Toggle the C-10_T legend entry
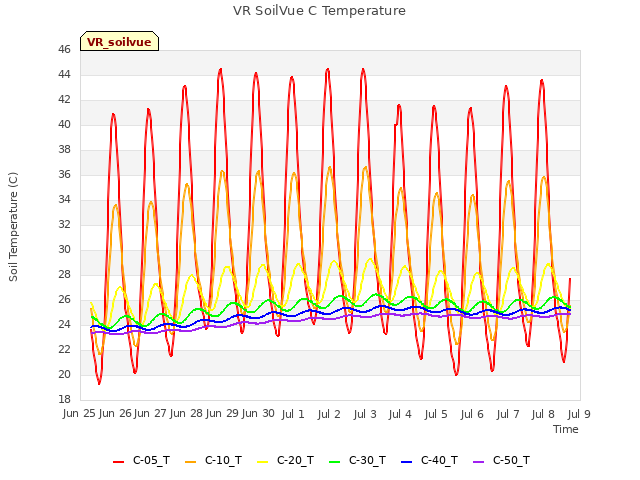 pos(213,460)
